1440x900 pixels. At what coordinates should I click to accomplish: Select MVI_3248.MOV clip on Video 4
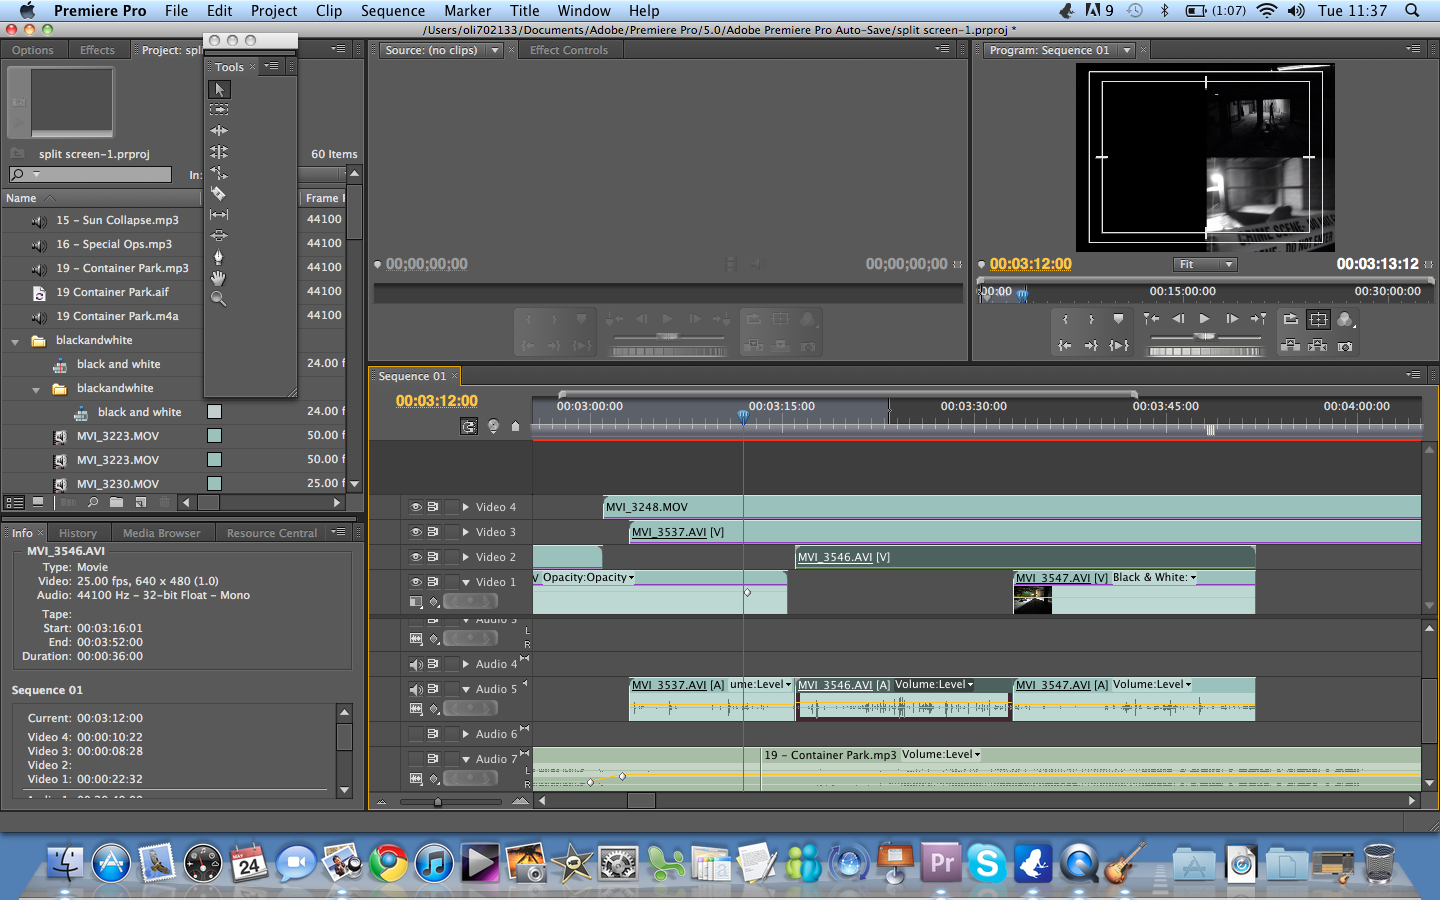point(1012,507)
